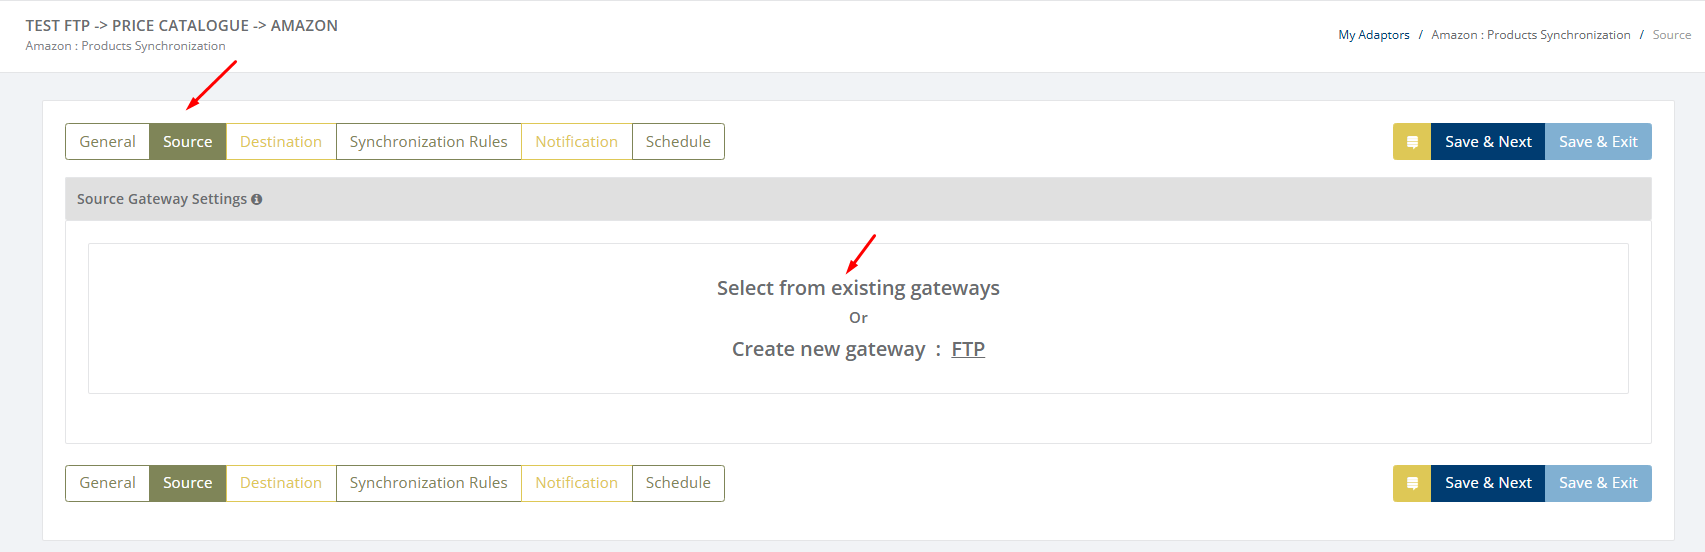Image resolution: width=1705 pixels, height=552 pixels.
Task: Open 'Amazon : Products Synchronization' breadcrumb link
Action: 1530,35
